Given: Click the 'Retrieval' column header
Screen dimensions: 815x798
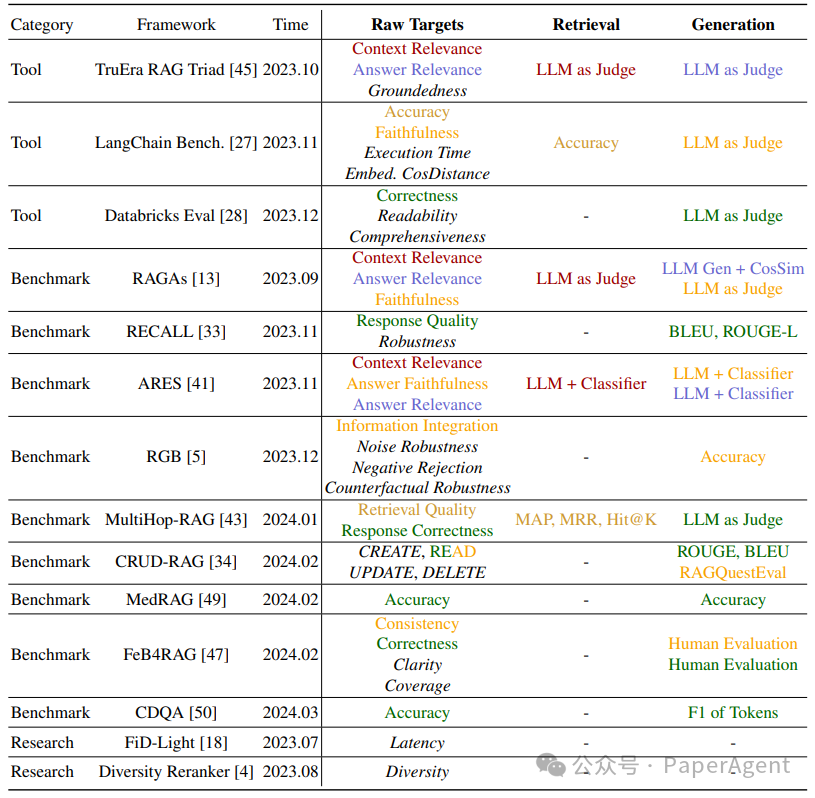Looking at the screenshot, I should click(x=586, y=24).
